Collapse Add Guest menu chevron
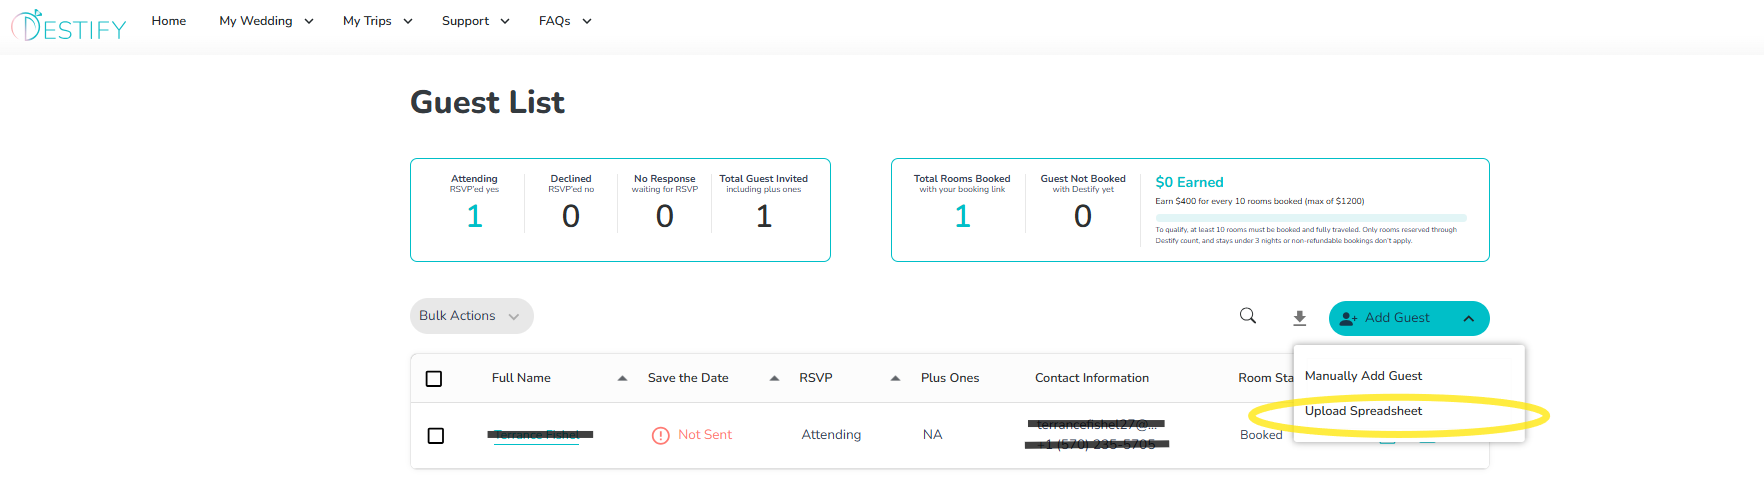This screenshot has width=1764, height=490. click(1468, 318)
